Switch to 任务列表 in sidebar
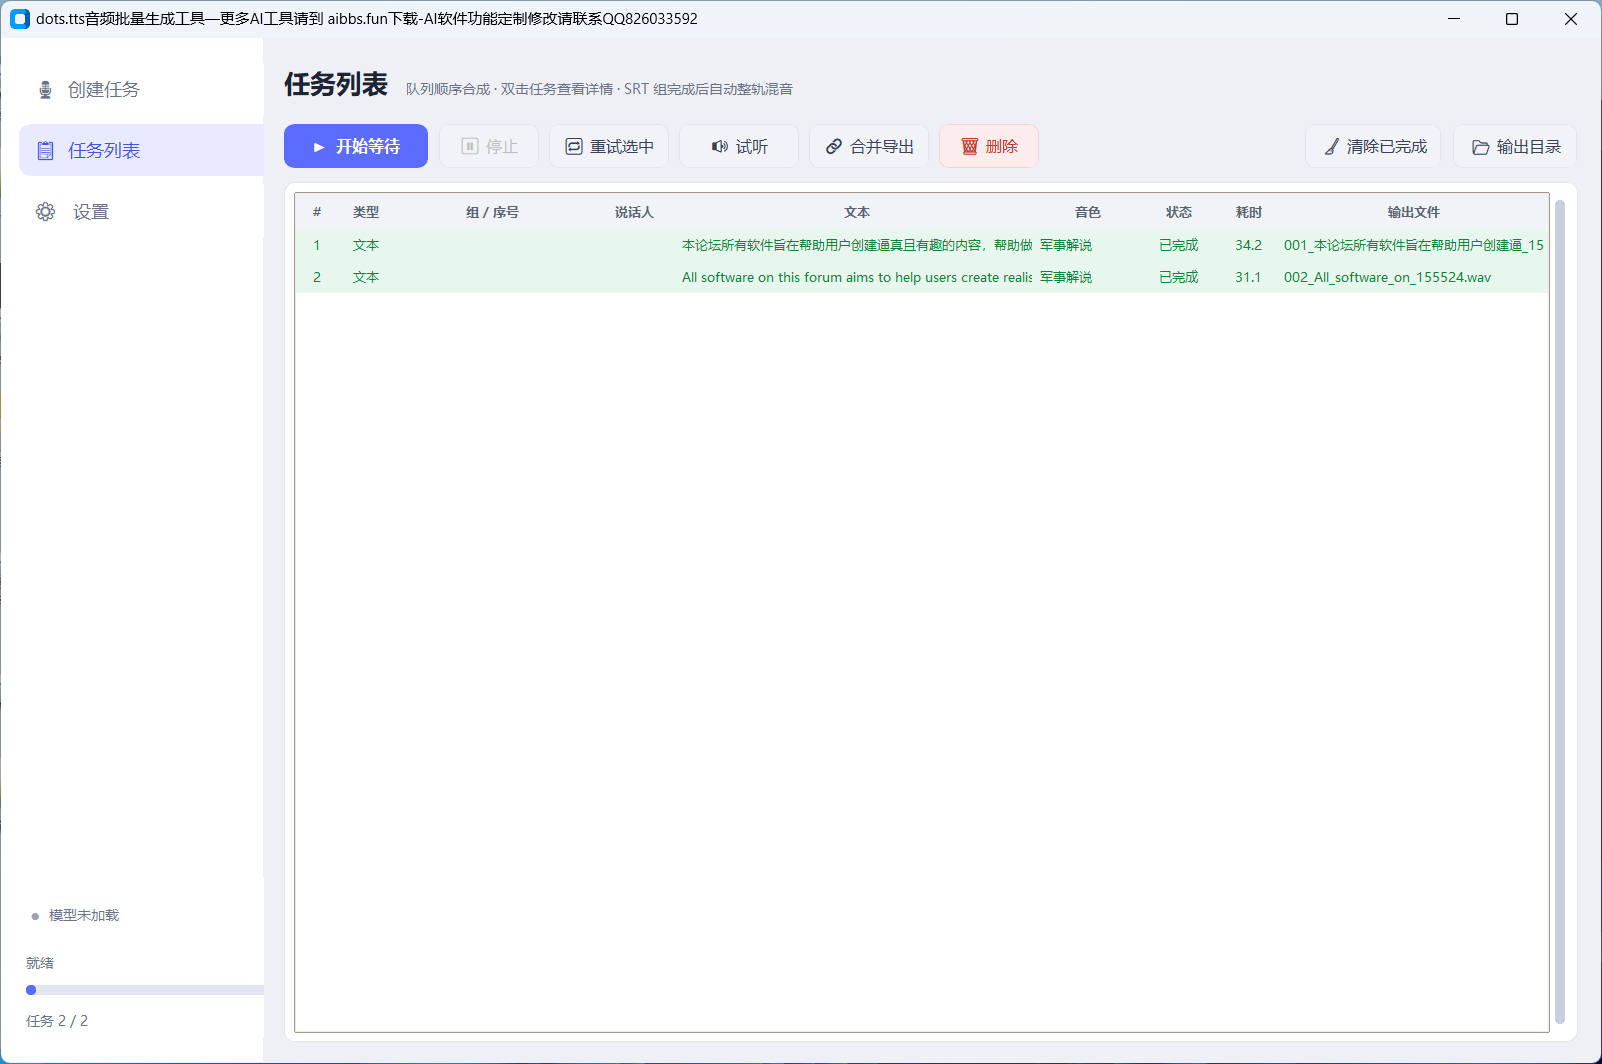 (x=141, y=150)
